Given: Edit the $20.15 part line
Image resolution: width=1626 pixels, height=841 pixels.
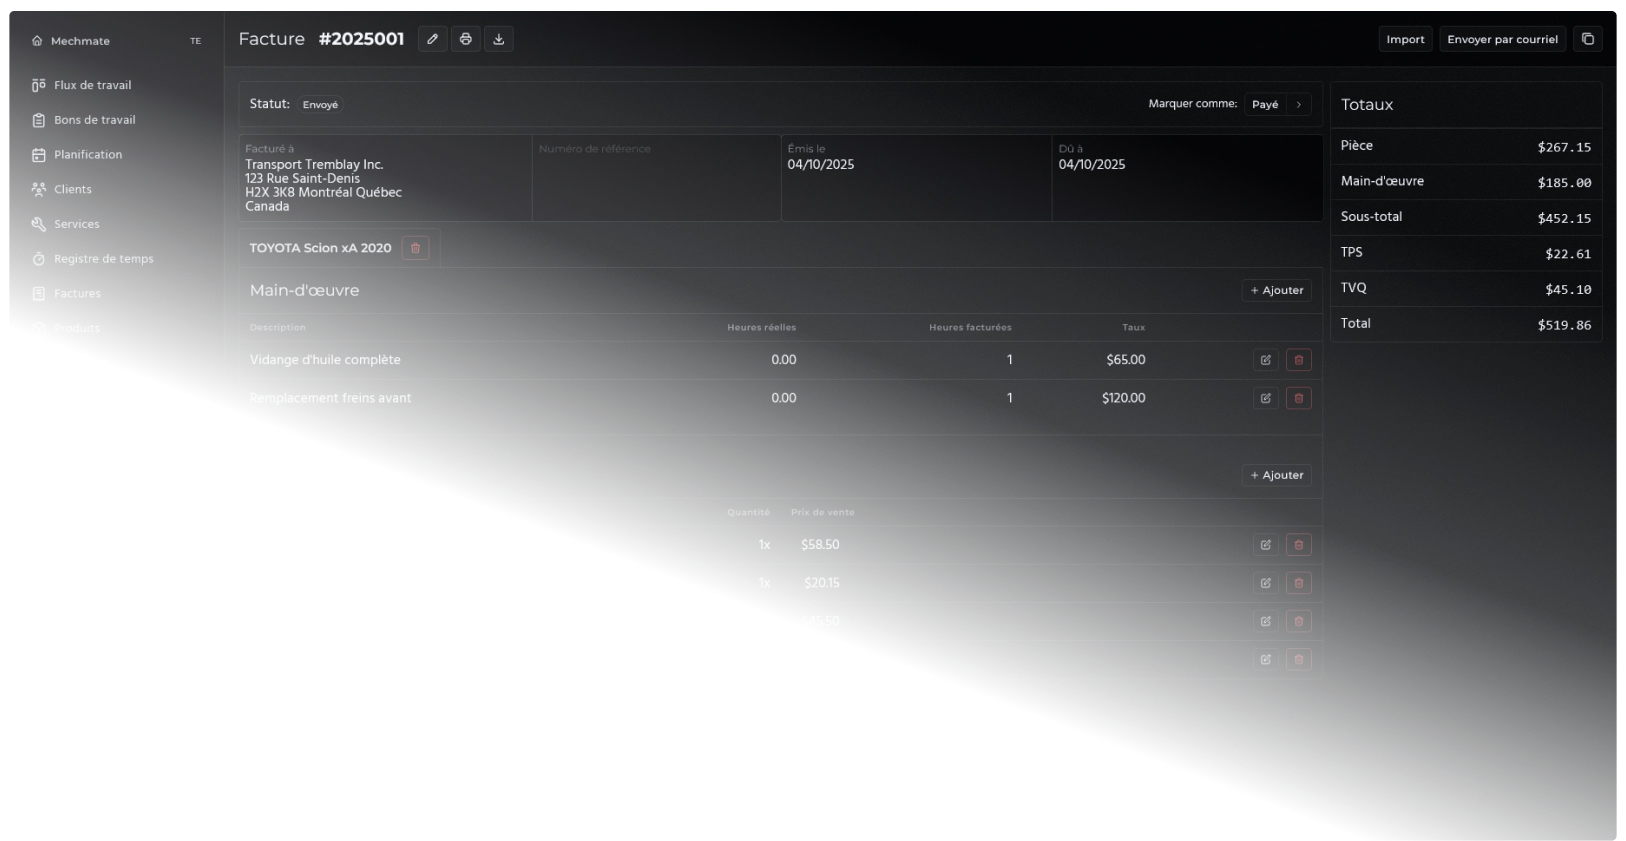Looking at the screenshot, I should [x=1265, y=583].
